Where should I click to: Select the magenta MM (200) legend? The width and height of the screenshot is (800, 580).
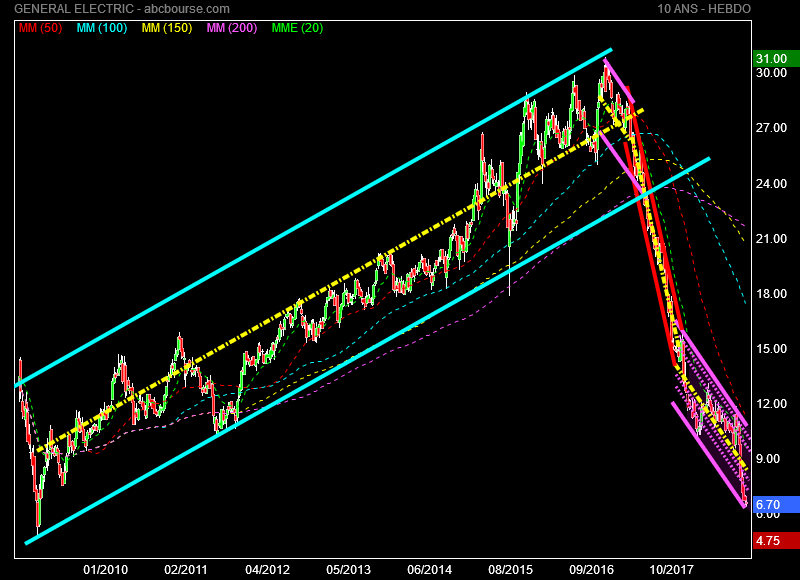click(x=232, y=28)
